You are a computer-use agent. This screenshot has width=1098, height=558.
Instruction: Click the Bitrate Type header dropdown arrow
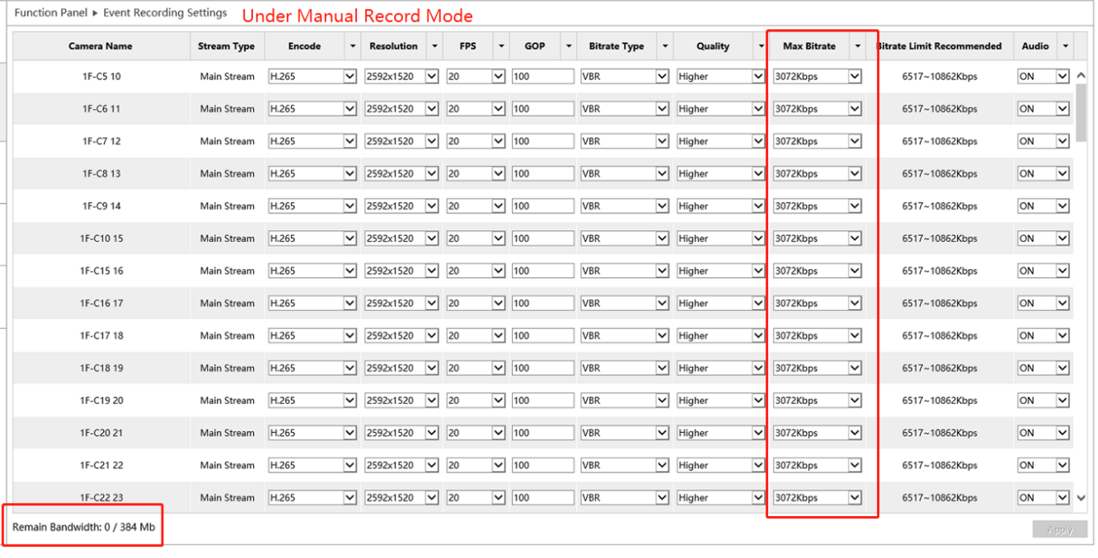pyautogui.click(x=662, y=46)
